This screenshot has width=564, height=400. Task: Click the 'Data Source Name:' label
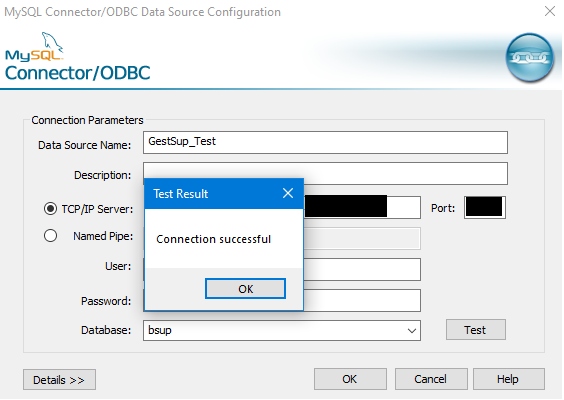[x=85, y=145]
